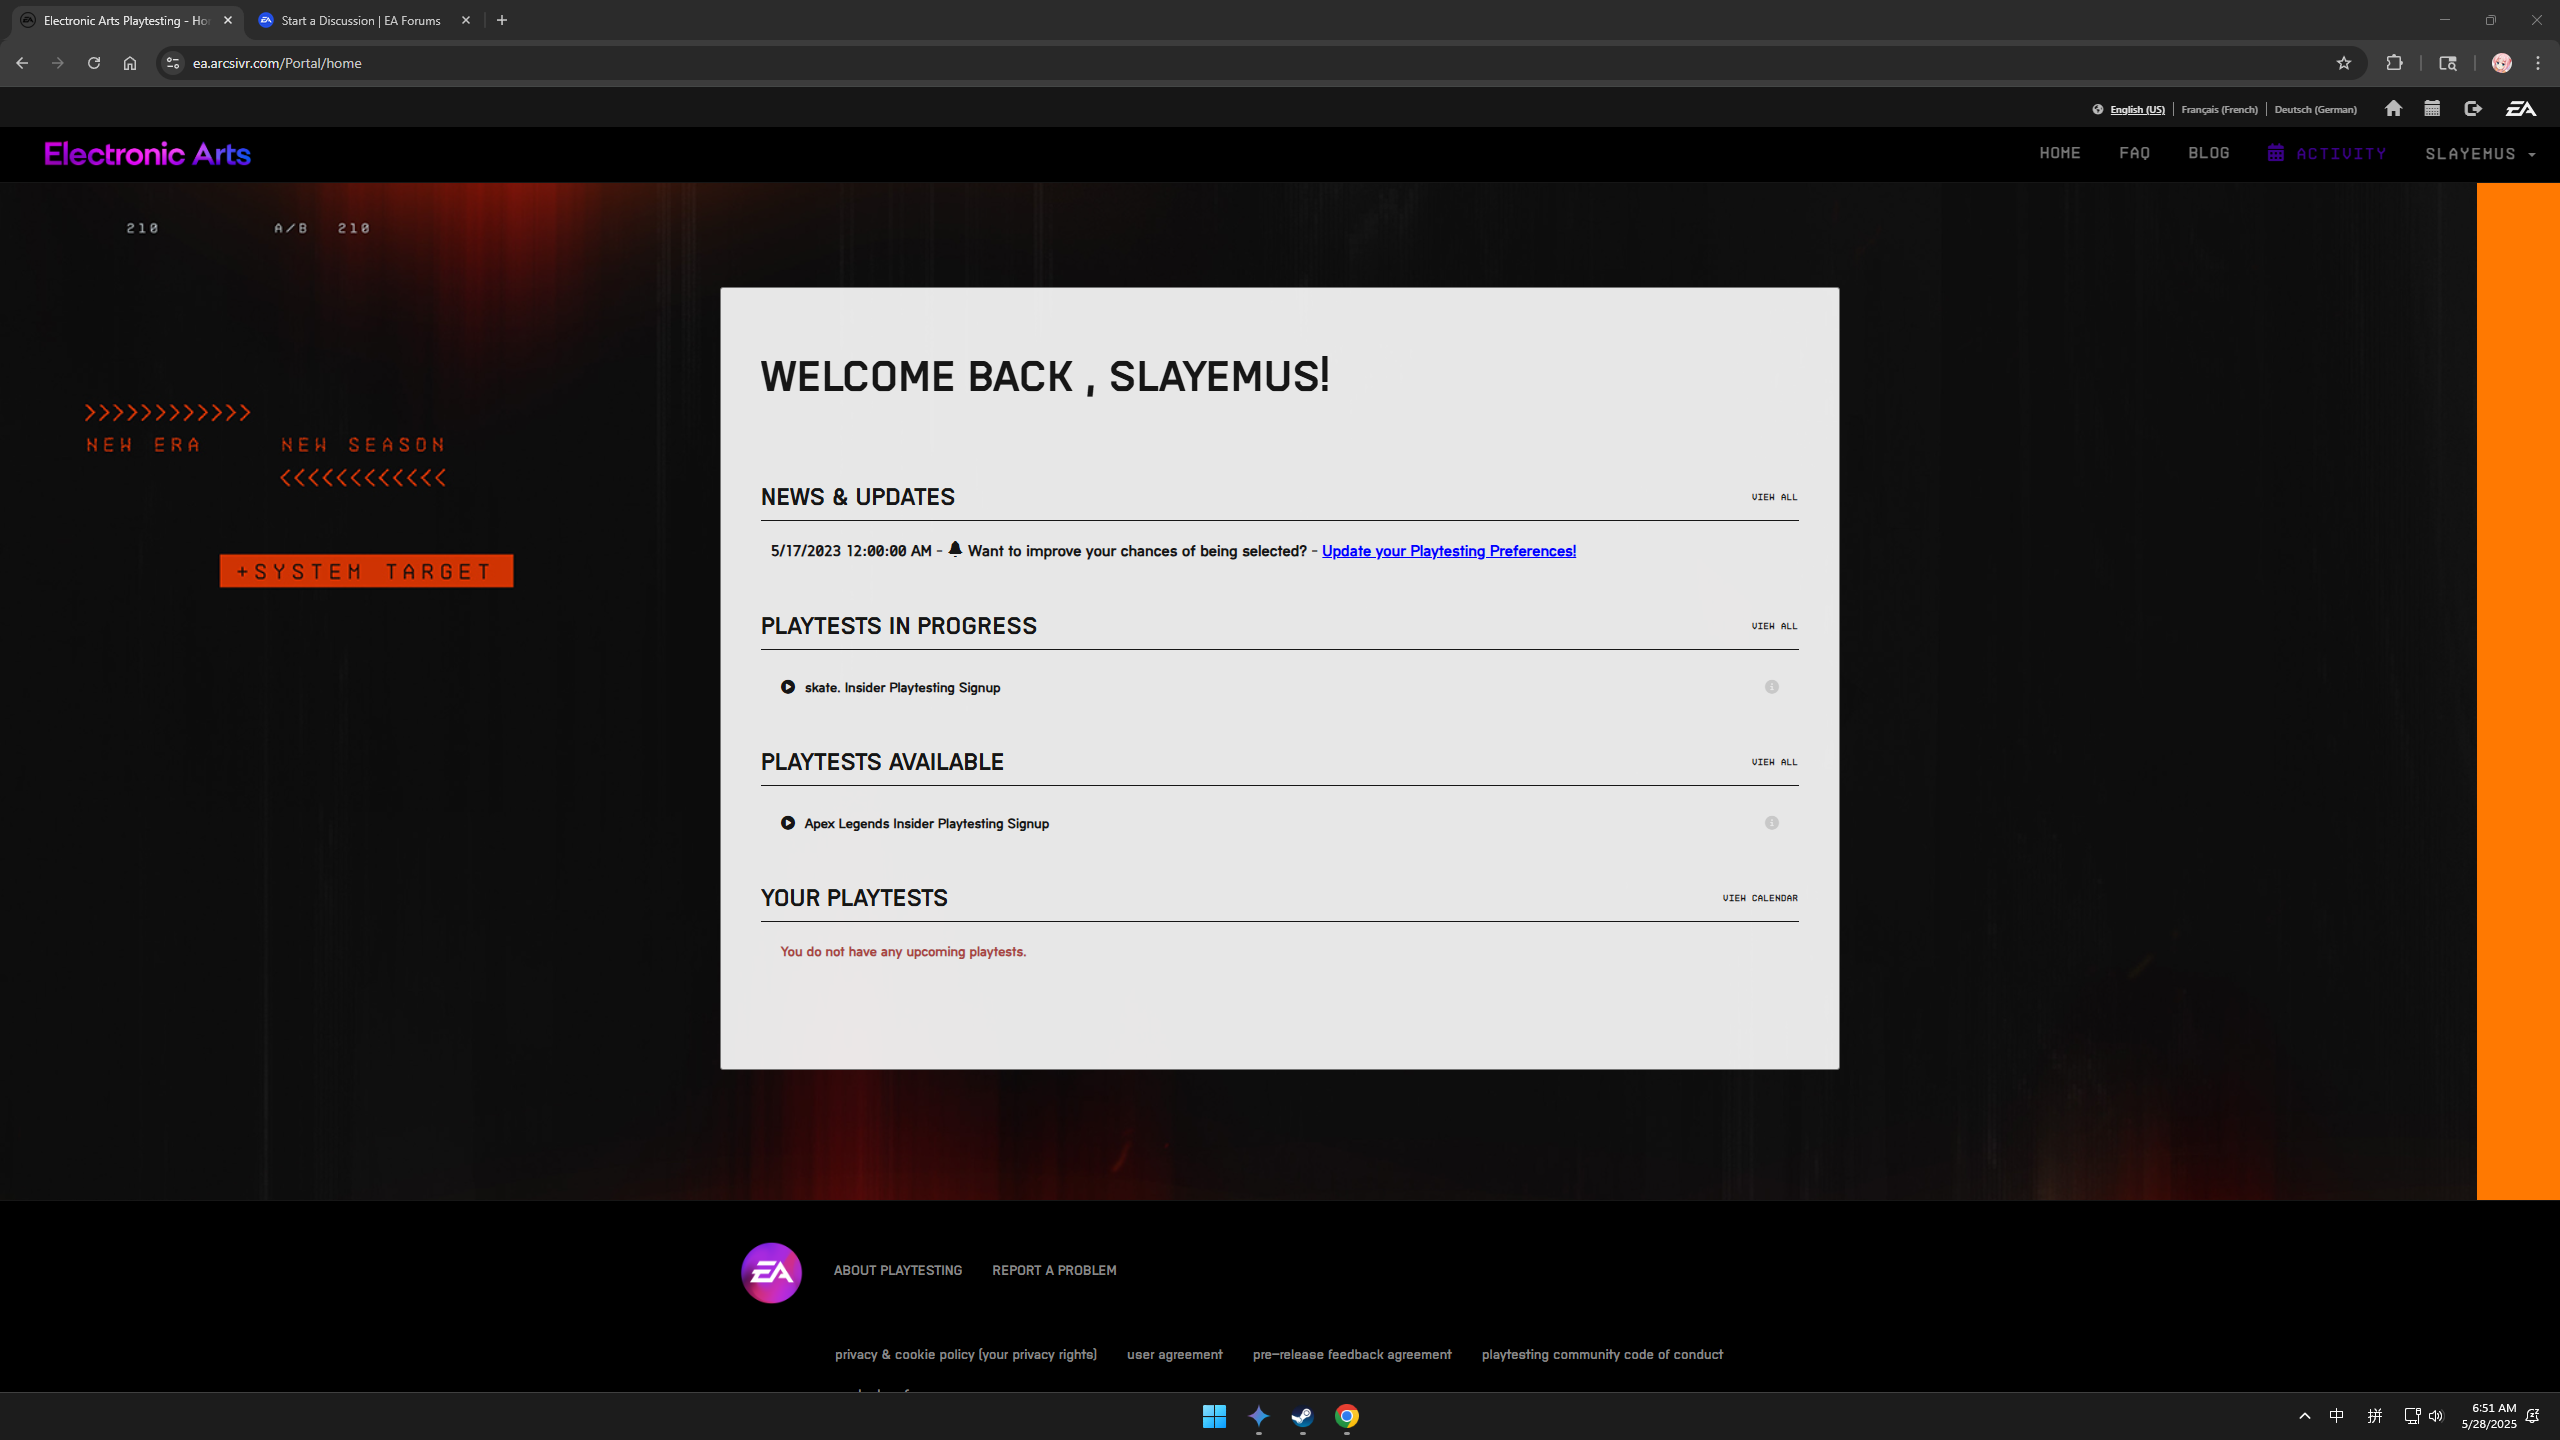
Task: Click the browser back arrow
Action: coord(22,63)
